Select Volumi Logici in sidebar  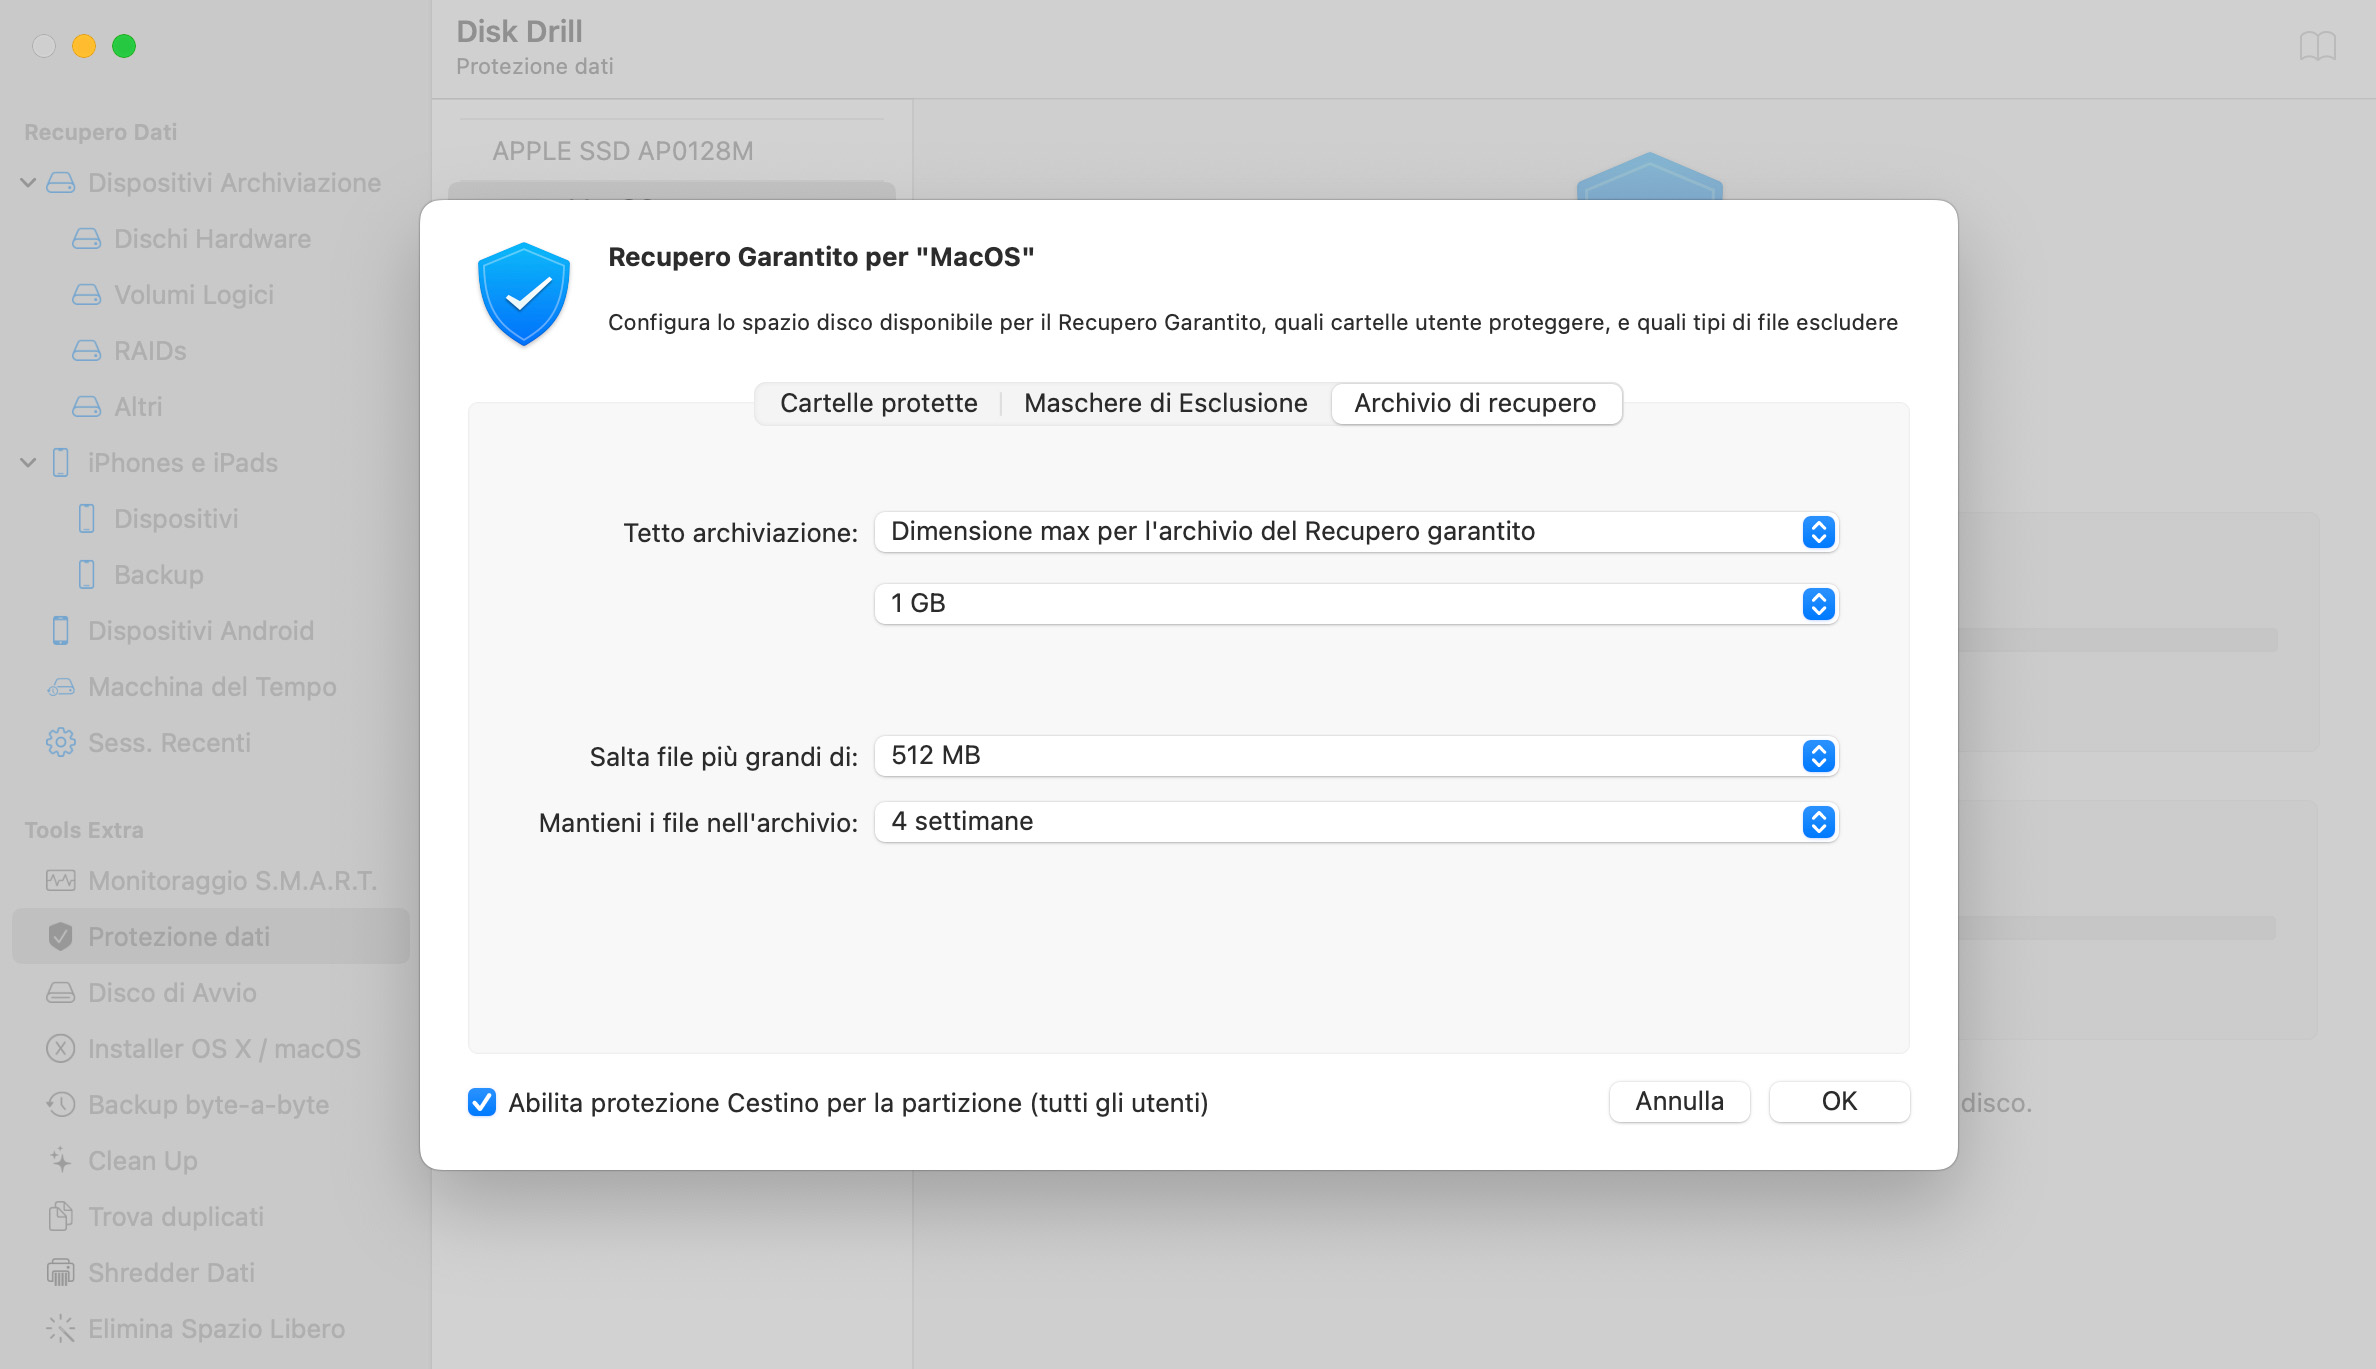coord(212,295)
